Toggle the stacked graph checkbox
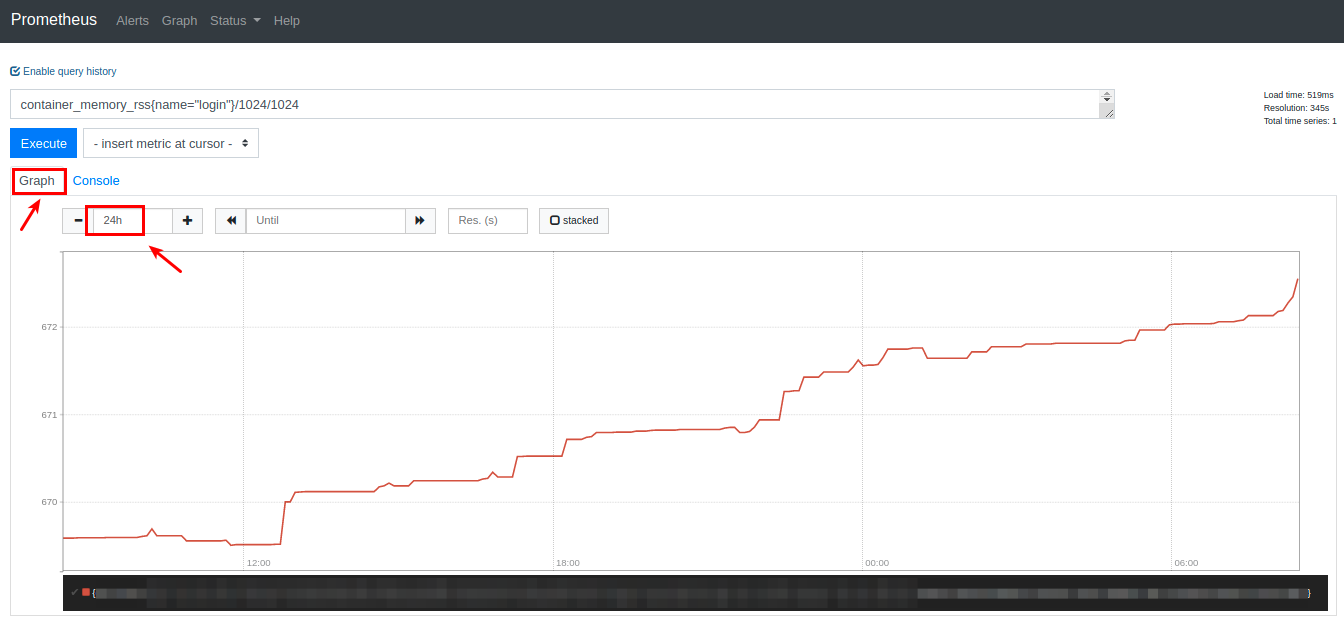 coord(555,220)
